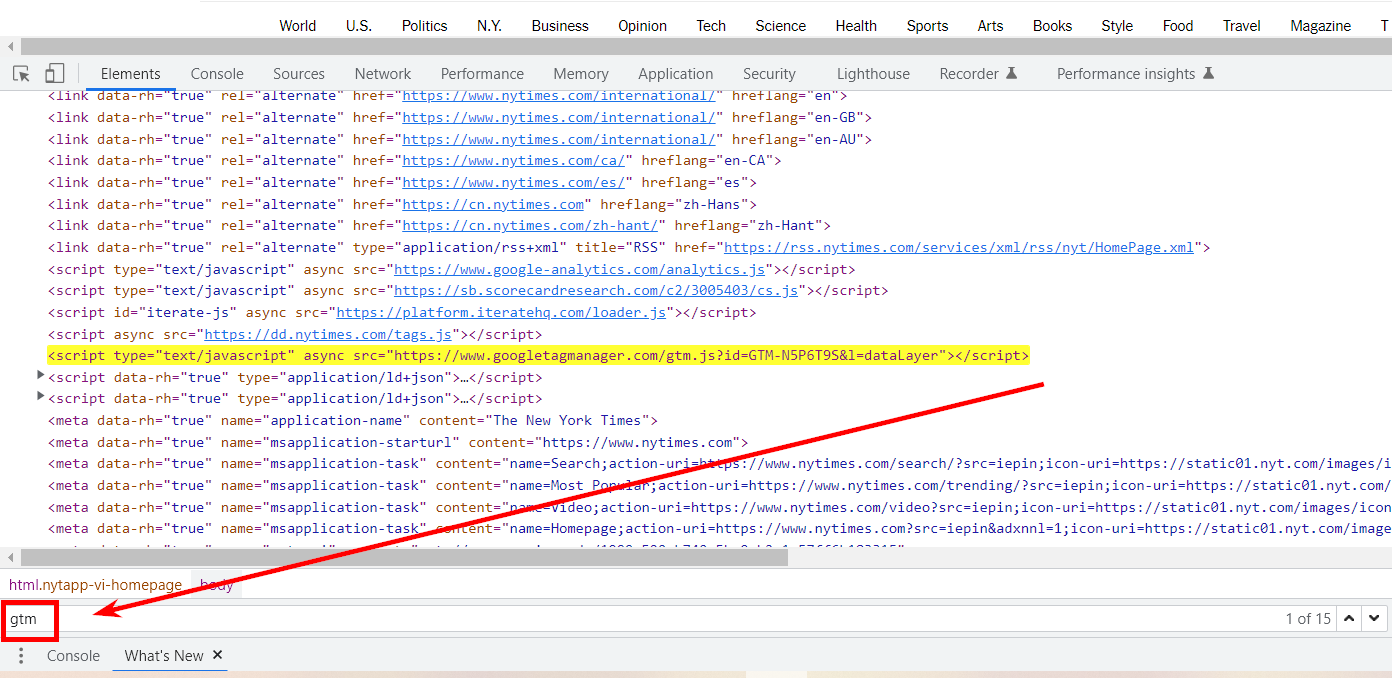Select the msapplication-task Most Popular meta line
Viewport: 1392px width, 678px height.
[719, 486]
